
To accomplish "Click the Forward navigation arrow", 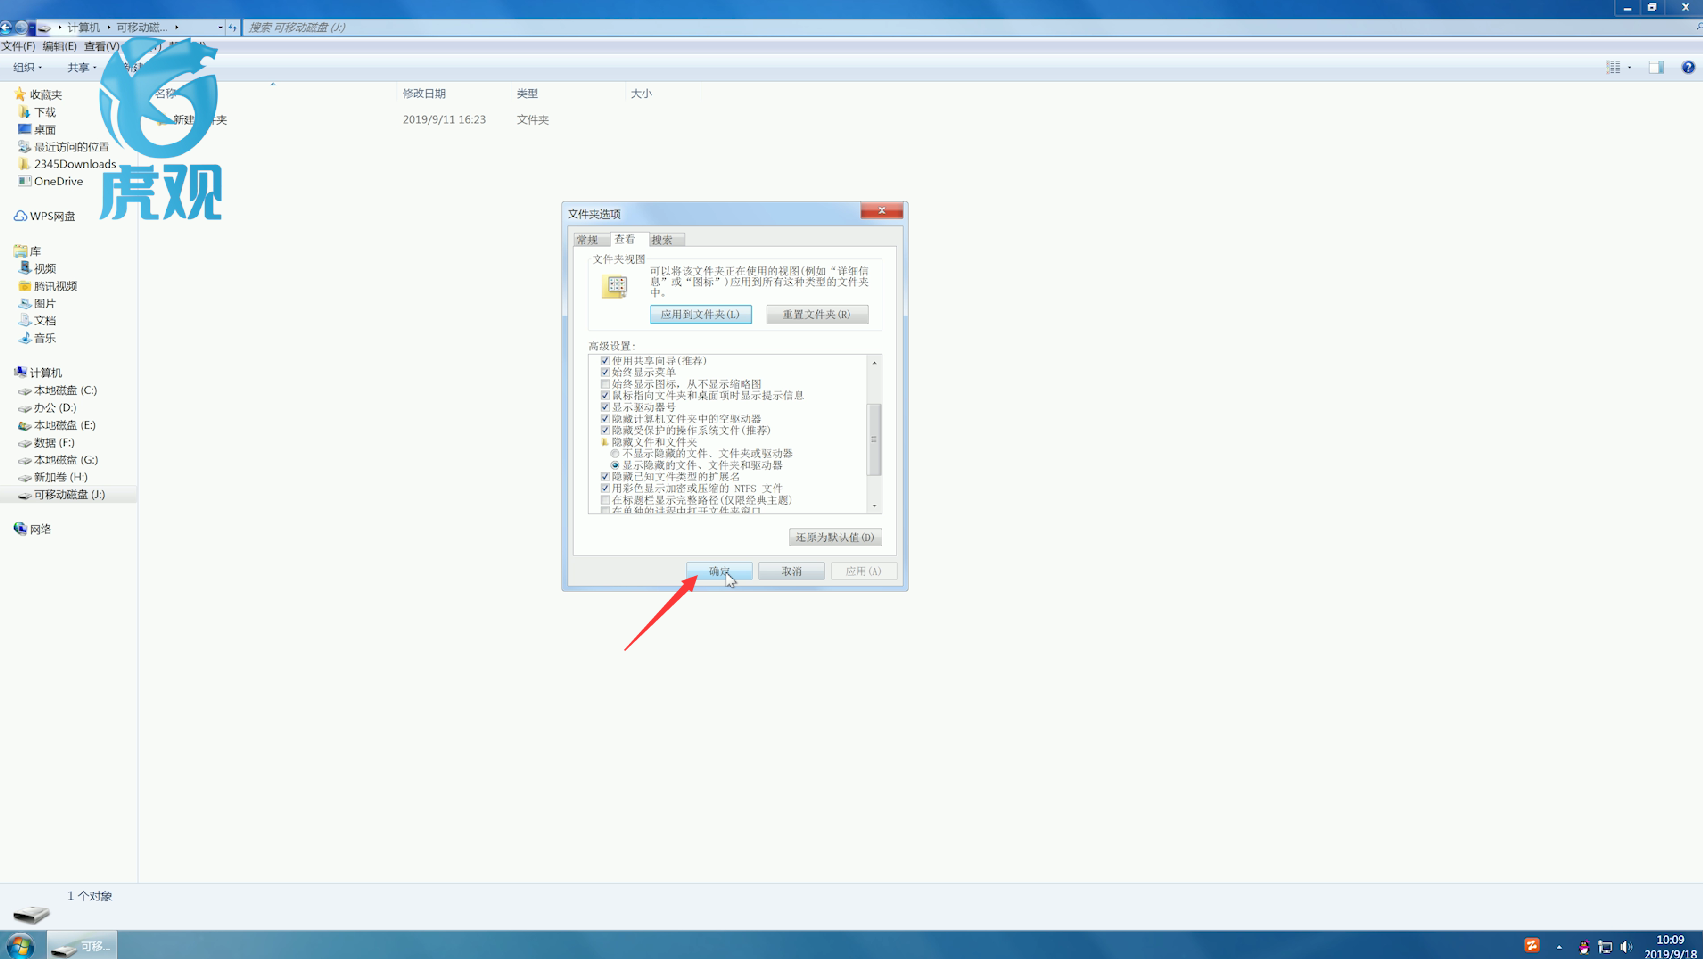I will [21, 27].
